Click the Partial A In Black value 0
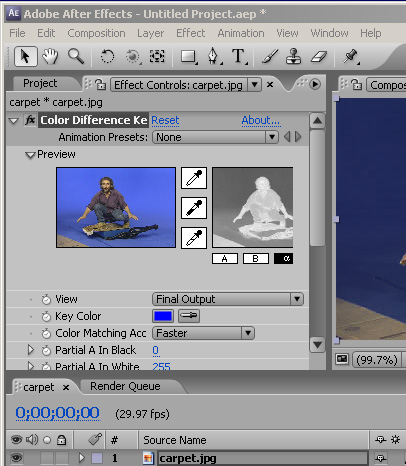 pyautogui.click(x=155, y=350)
